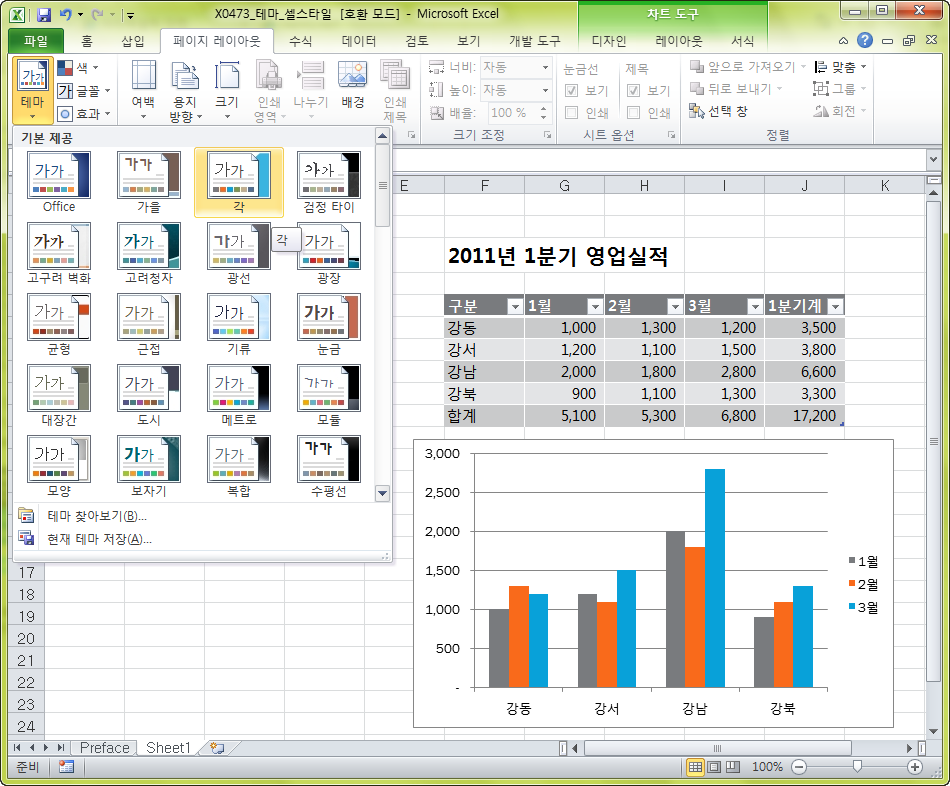Click the zoom in plus button
Image resolution: width=950 pixels, height=786 pixels.
pos(914,767)
